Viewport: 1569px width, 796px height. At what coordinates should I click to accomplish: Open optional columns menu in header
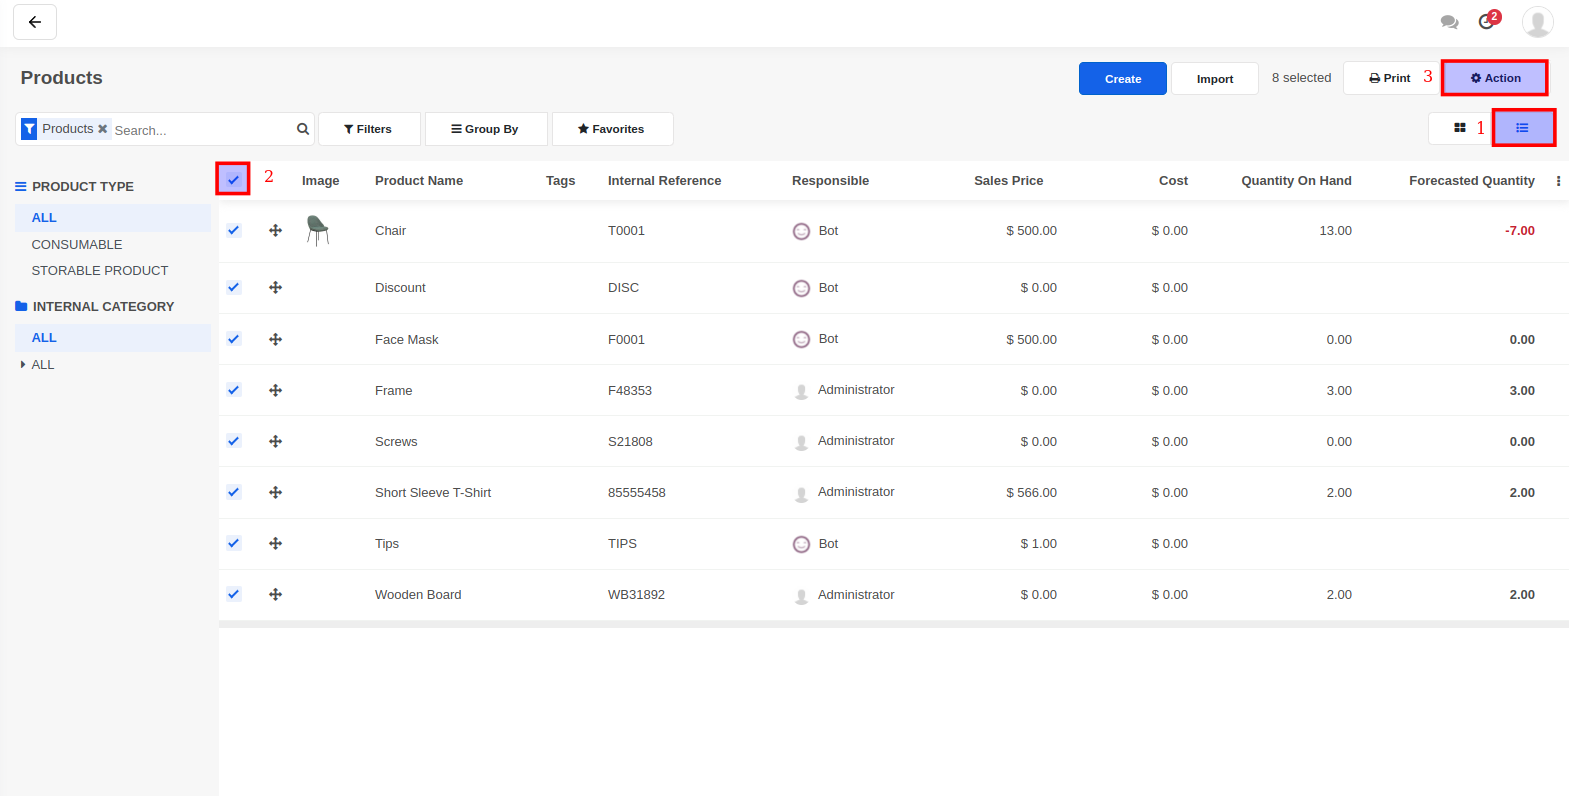[x=1558, y=181]
